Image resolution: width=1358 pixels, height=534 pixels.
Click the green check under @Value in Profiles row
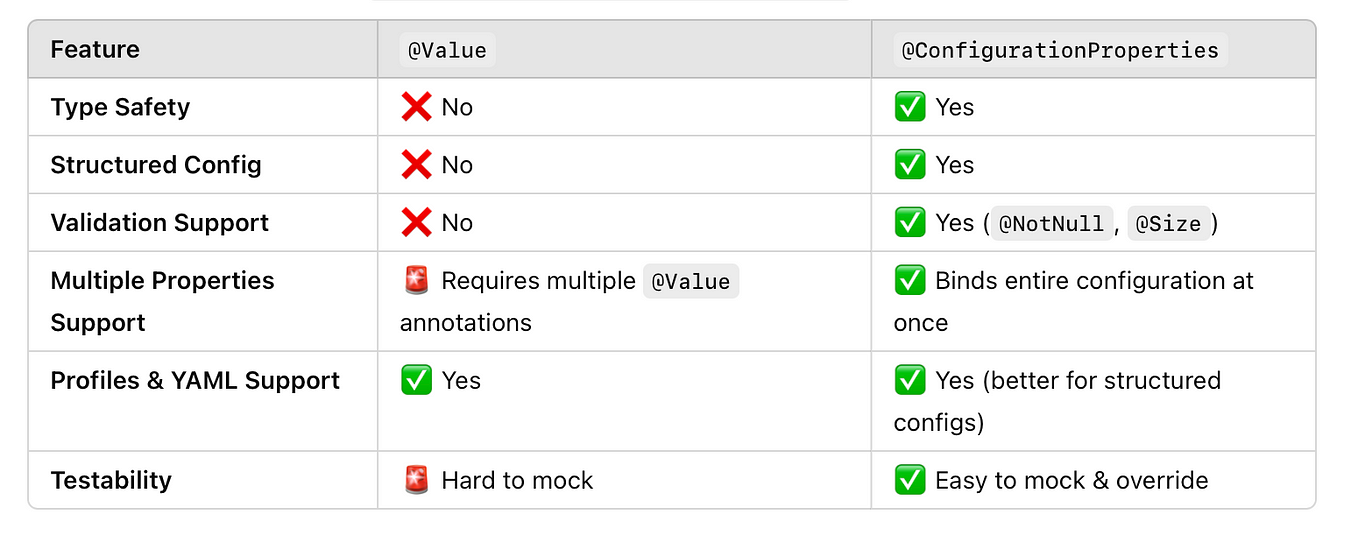(x=416, y=381)
